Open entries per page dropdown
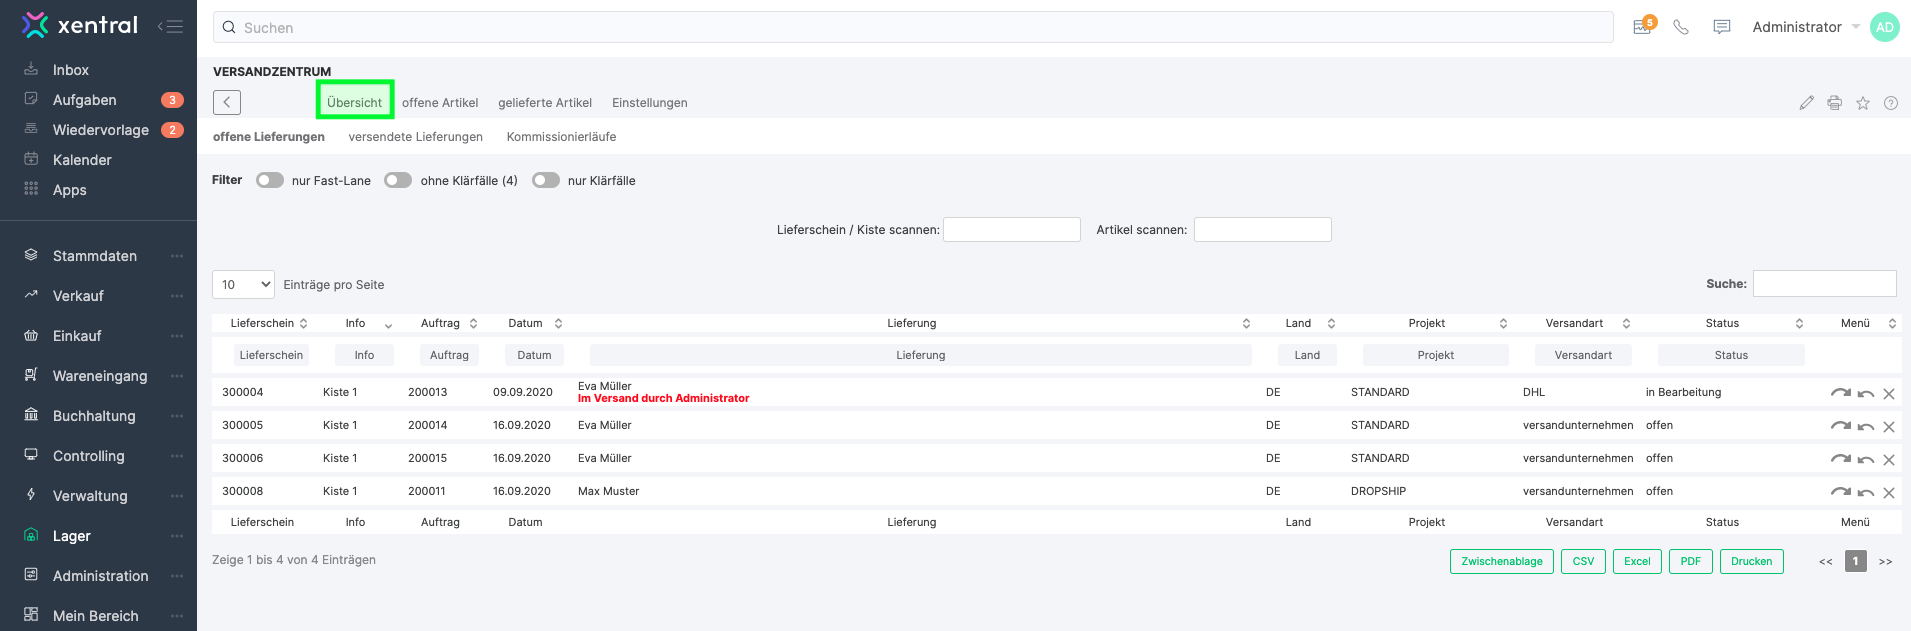Screen dimensions: 1911x631 [x=243, y=285]
